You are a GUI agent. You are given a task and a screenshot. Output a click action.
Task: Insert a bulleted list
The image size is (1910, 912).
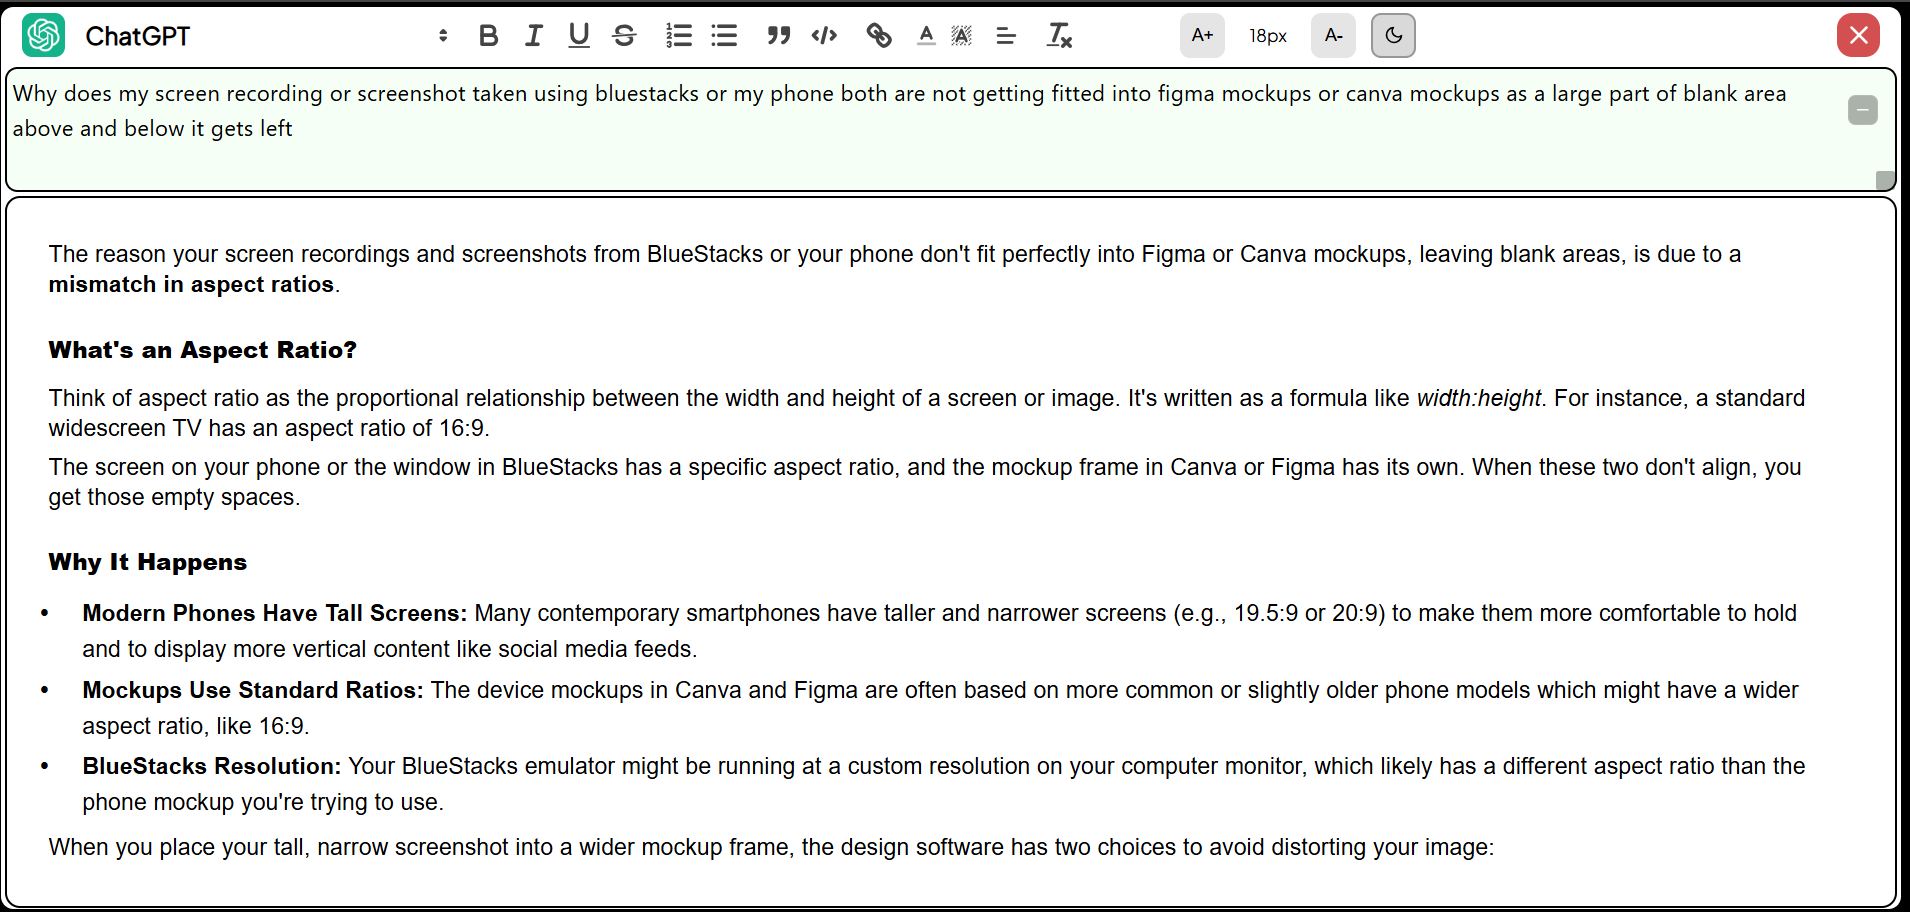(x=724, y=36)
